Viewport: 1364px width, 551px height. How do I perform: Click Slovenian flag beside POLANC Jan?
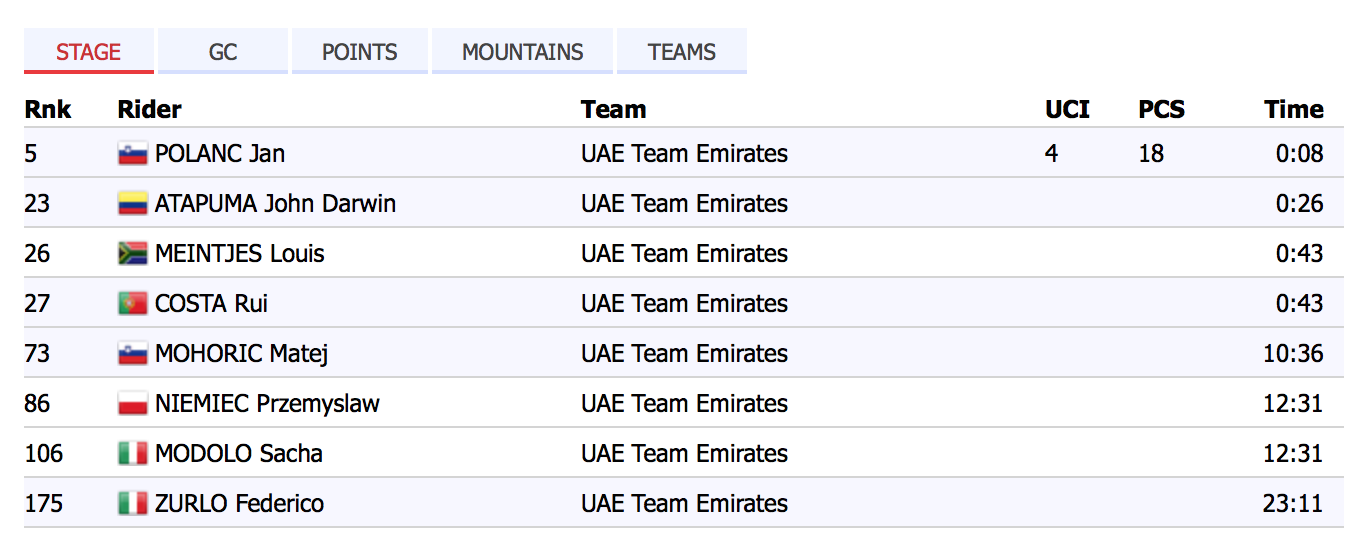coord(132,154)
